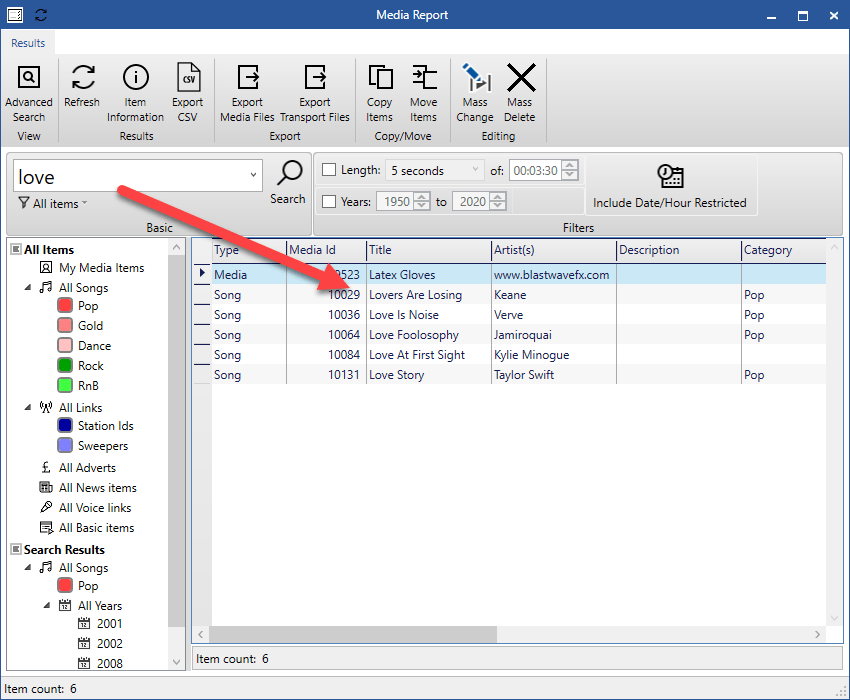Image resolution: width=850 pixels, height=700 pixels.
Task: Open Item Information
Action: (135, 94)
